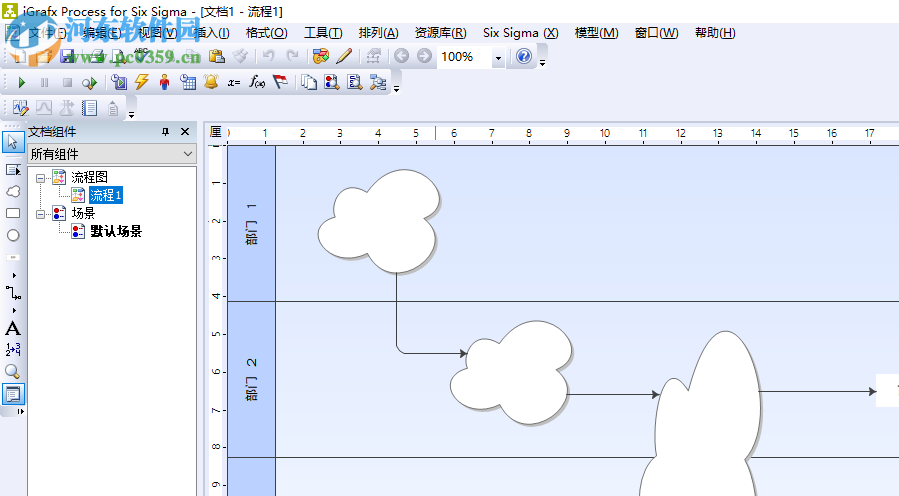The height and width of the screenshot is (496, 899).
Task: Click the red flag icon
Action: [x=280, y=82]
